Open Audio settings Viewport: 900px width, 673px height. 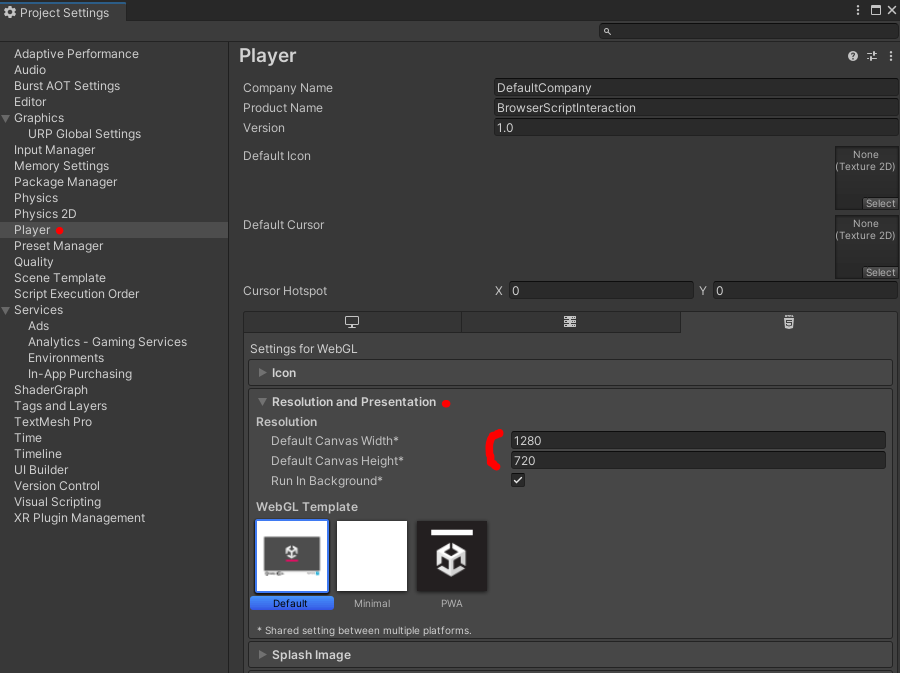30,70
